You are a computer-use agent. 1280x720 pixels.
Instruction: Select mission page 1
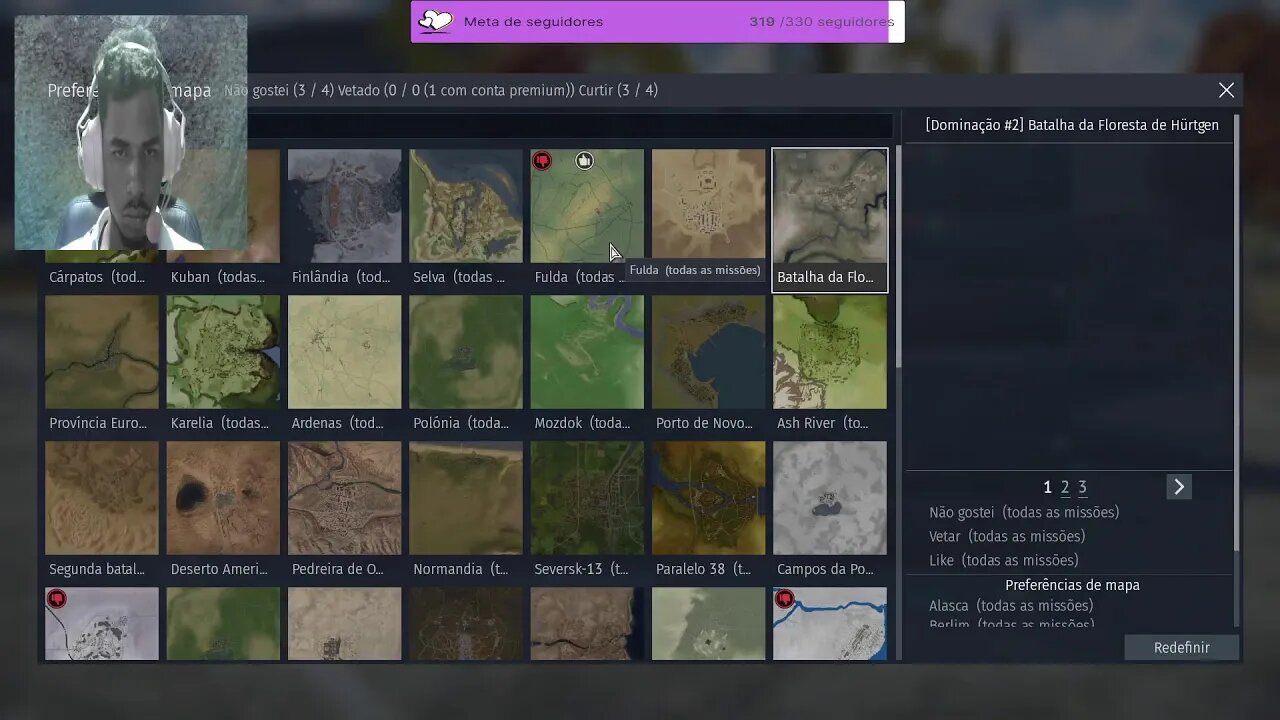[1047, 487]
